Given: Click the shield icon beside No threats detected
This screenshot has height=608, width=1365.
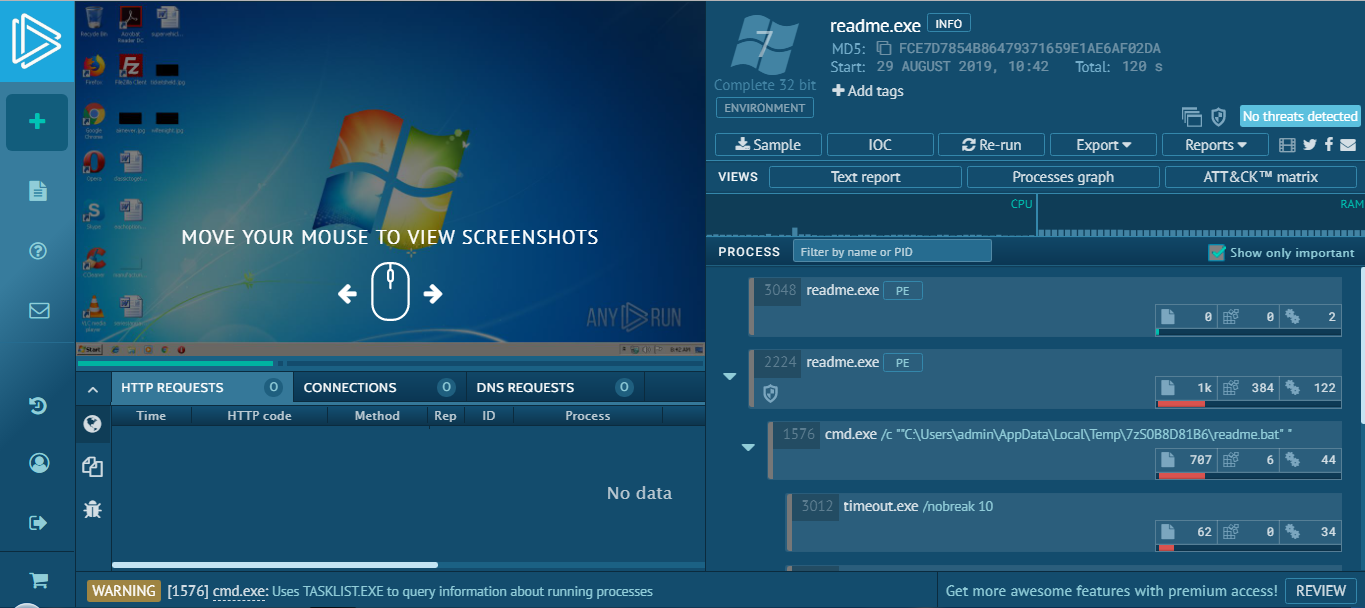Looking at the screenshot, I should tap(1218, 117).
